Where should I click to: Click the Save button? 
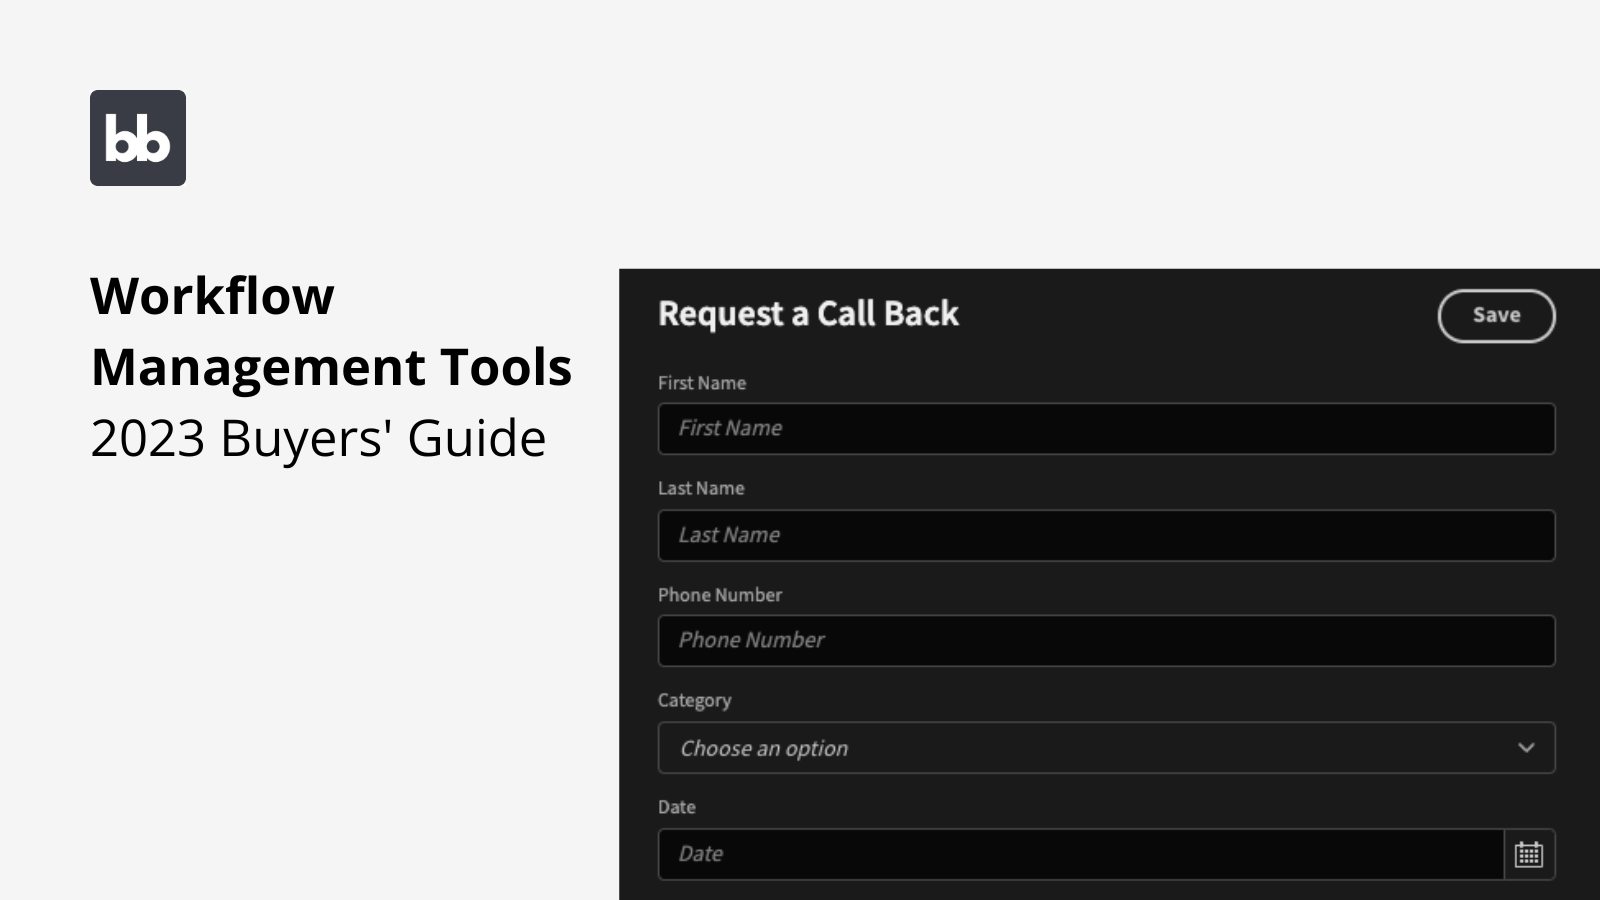1496,315
